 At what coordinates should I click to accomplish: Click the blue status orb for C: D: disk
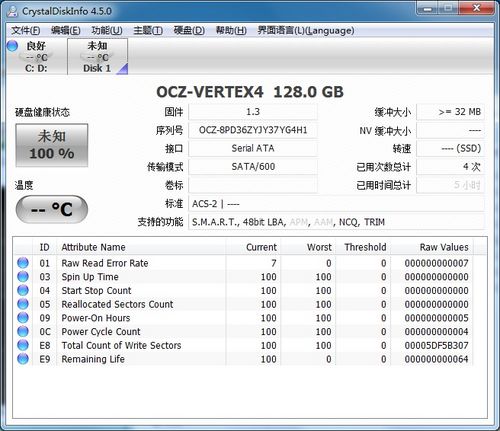tap(12, 46)
